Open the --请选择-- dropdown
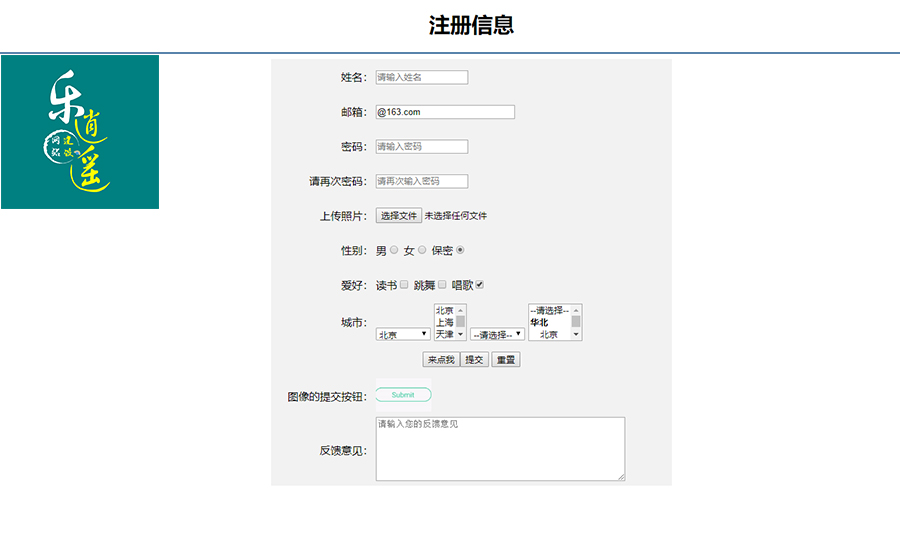900x540 pixels. click(497, 334)
